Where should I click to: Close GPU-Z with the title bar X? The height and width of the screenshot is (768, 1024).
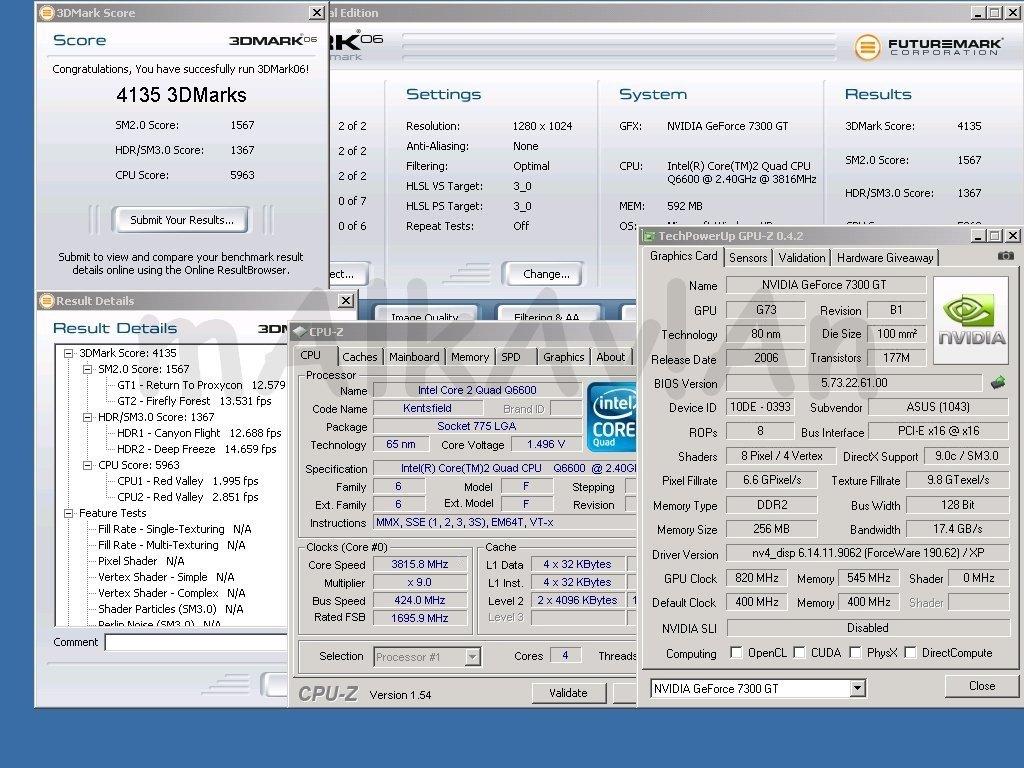[1012, 236]
